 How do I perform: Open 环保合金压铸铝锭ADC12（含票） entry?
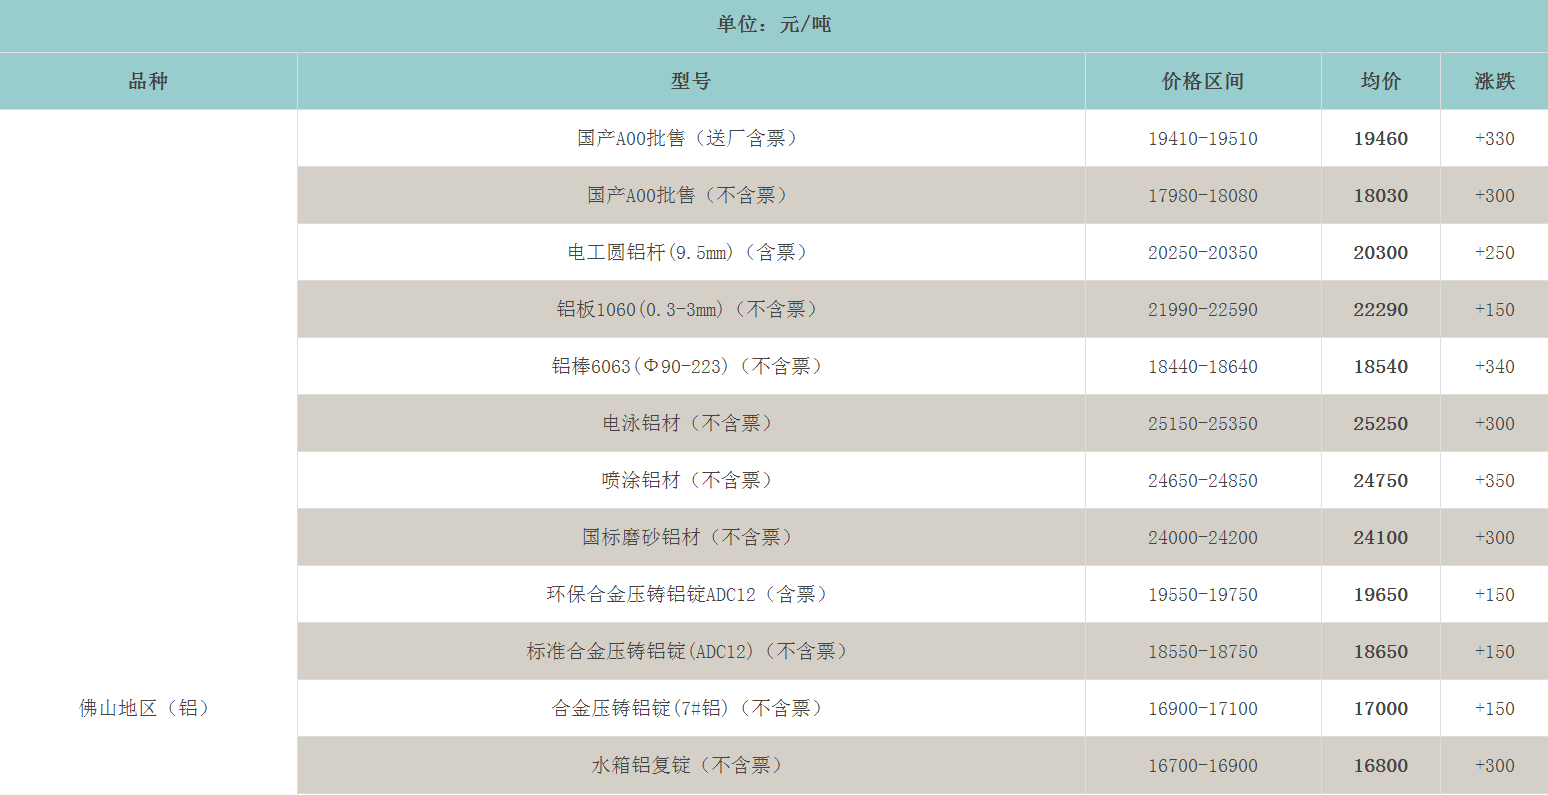pyautogui.click(x=690, y=594)
